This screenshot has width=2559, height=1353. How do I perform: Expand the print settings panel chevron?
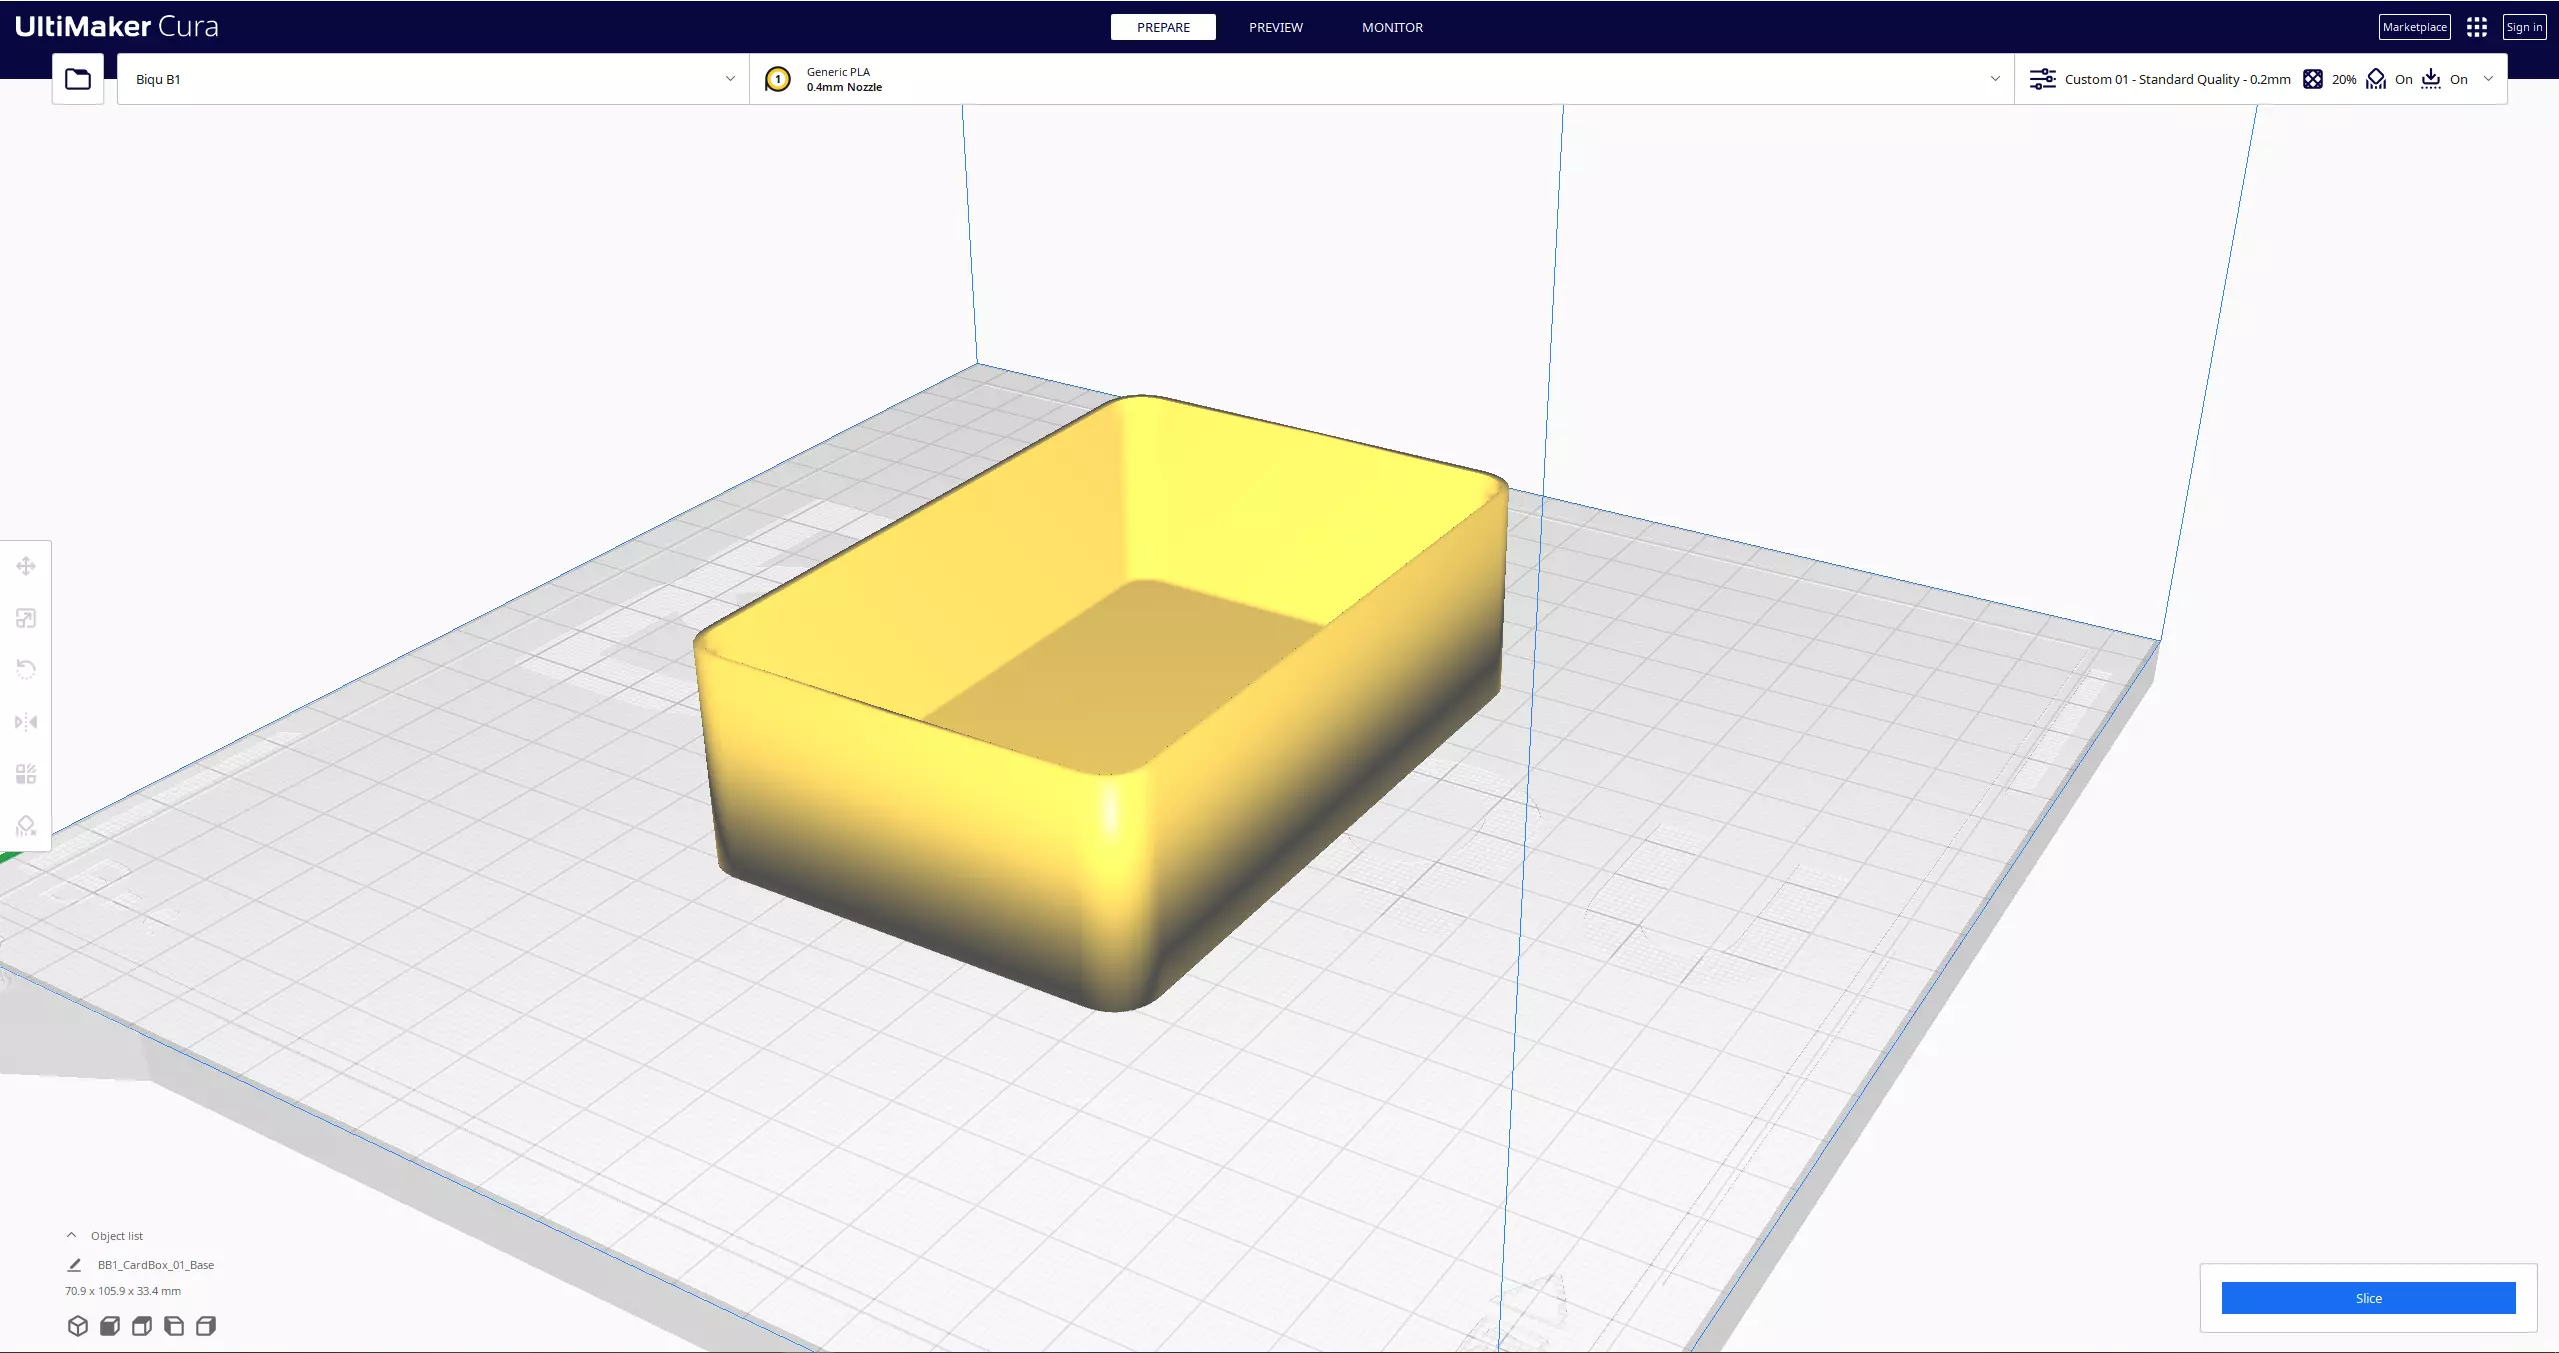point(2488,79)
